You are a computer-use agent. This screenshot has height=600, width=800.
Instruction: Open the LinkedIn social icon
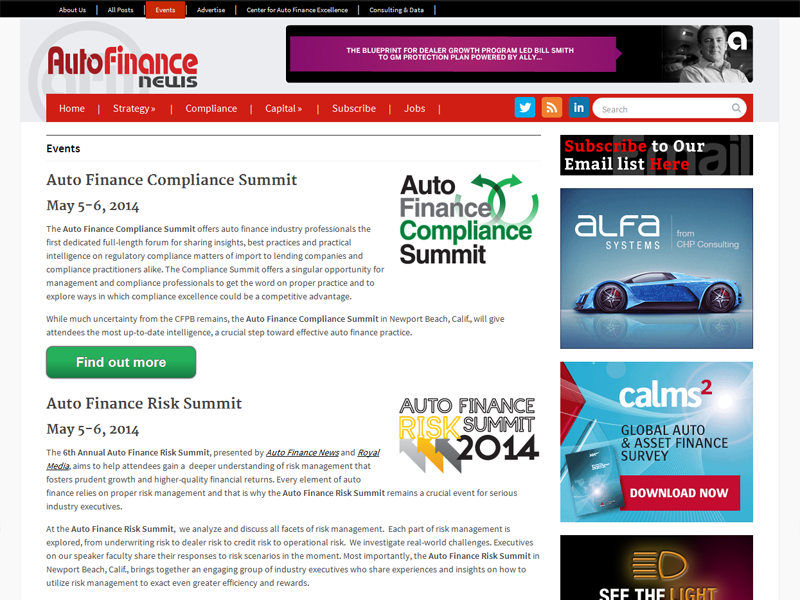(579, 108)
